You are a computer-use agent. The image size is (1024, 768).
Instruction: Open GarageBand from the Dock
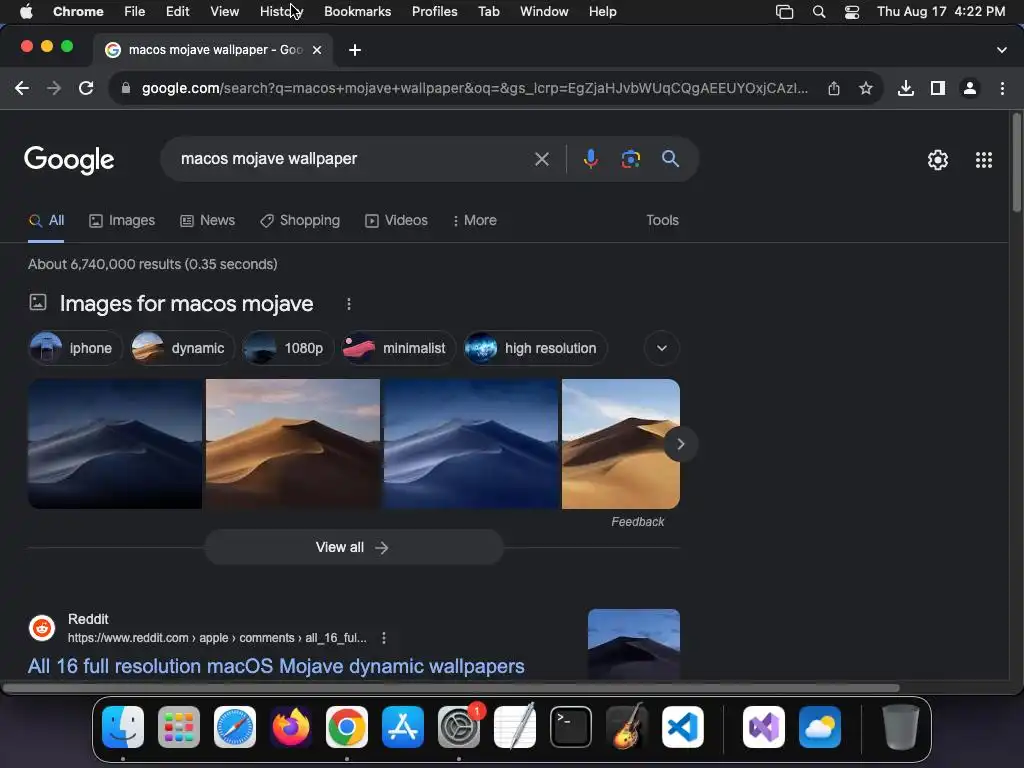tap(627, 727)
